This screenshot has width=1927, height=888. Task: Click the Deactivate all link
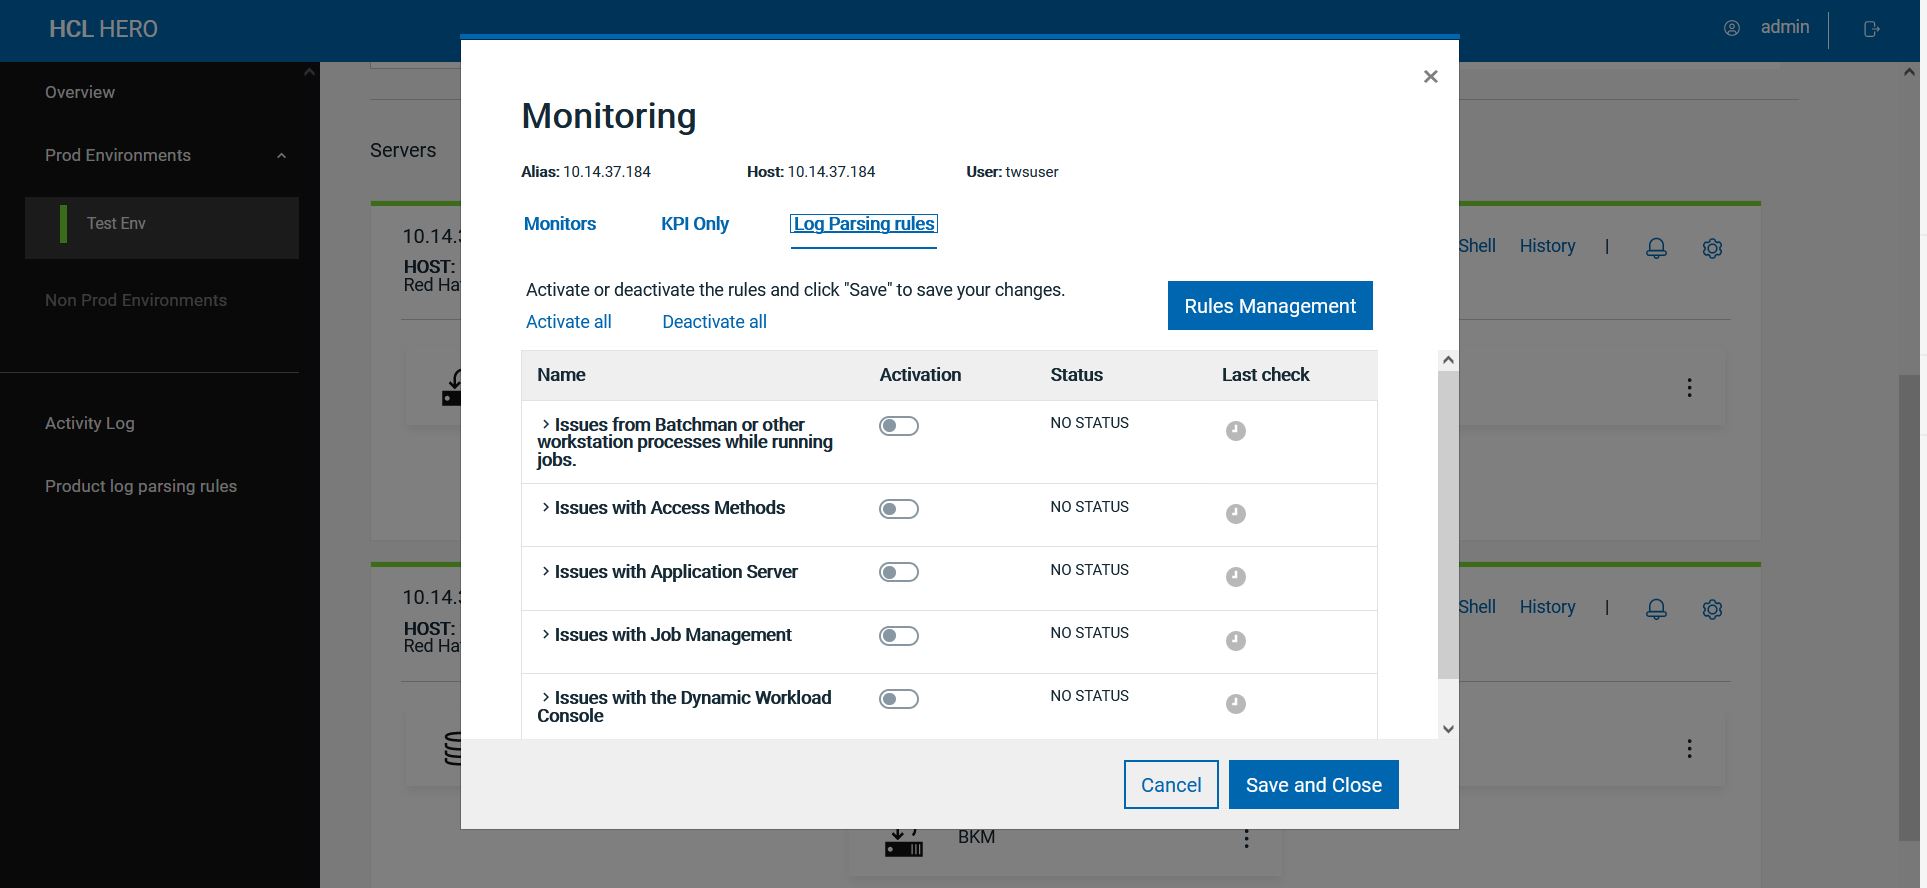(x=714, y=322)
